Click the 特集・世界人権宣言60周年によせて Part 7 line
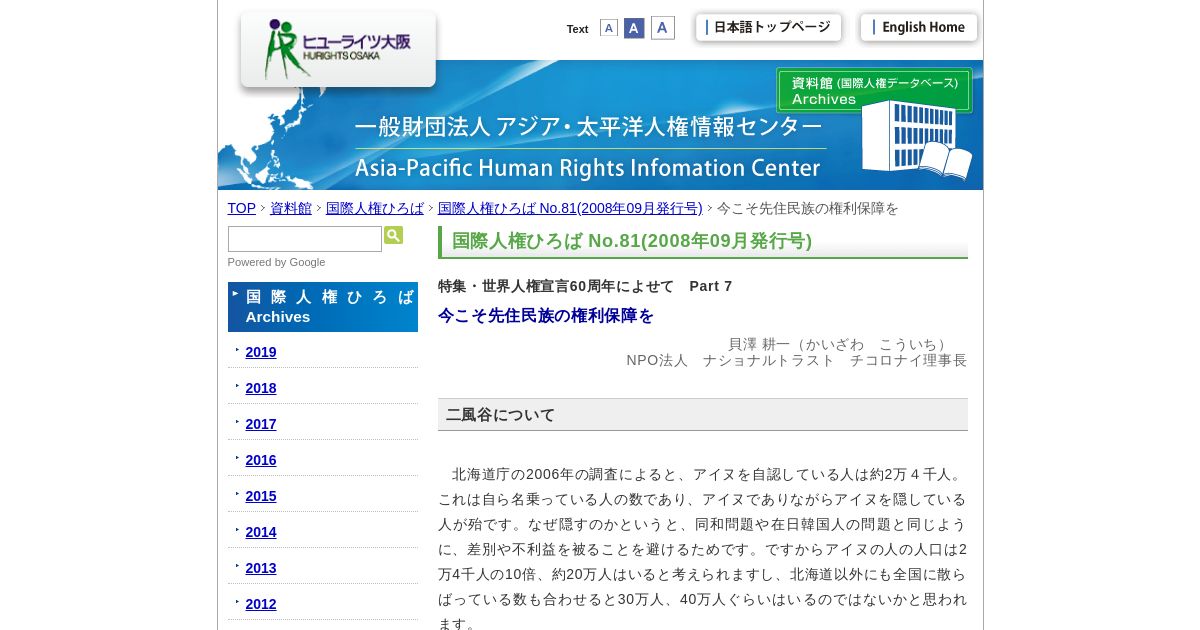The image size is (1200, 630). pos(585,286)
